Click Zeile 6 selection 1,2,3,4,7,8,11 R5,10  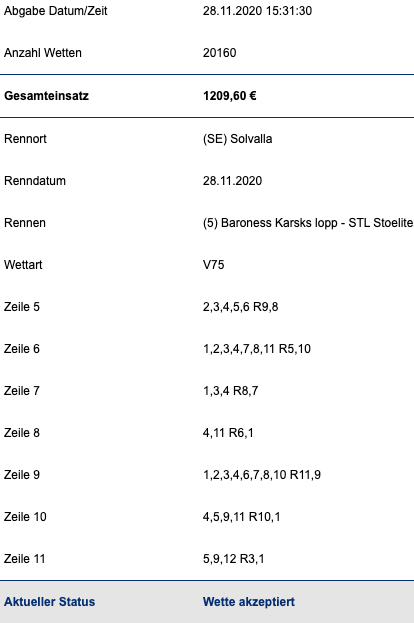click(257, 349)
